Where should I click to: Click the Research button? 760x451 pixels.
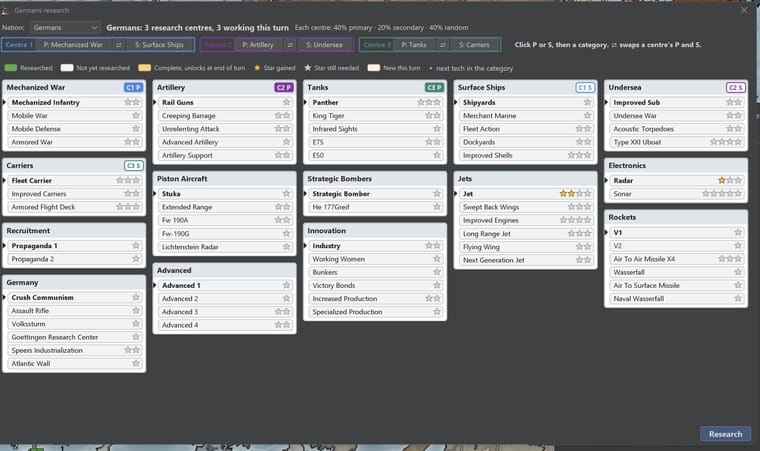(x=725, y=434)
